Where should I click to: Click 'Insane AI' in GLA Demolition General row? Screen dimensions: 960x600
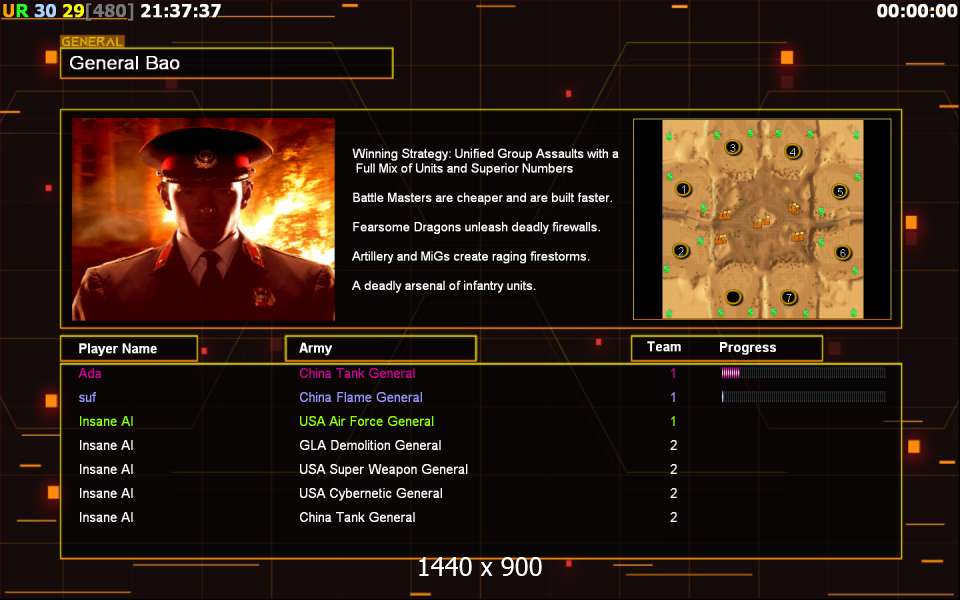106,445
